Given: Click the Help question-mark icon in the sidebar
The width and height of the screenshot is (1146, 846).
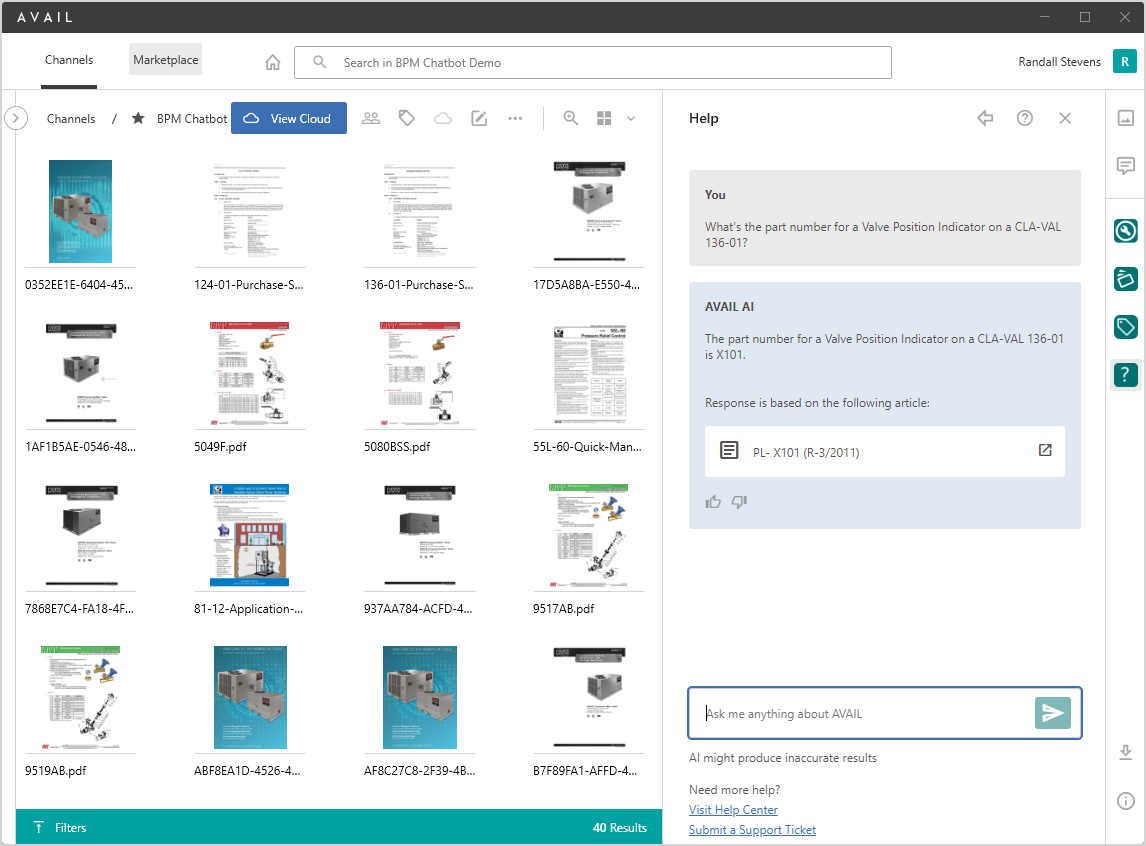Looking at the screenshot, I should click(x=1126, y=375).
